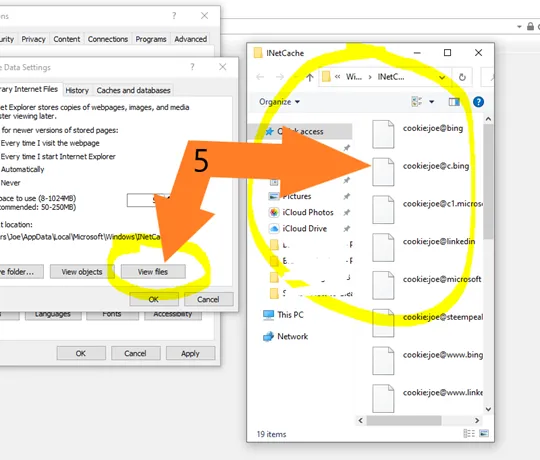540x460 pixels.
Task: Switch to the History tab
Action: point(77,90)
